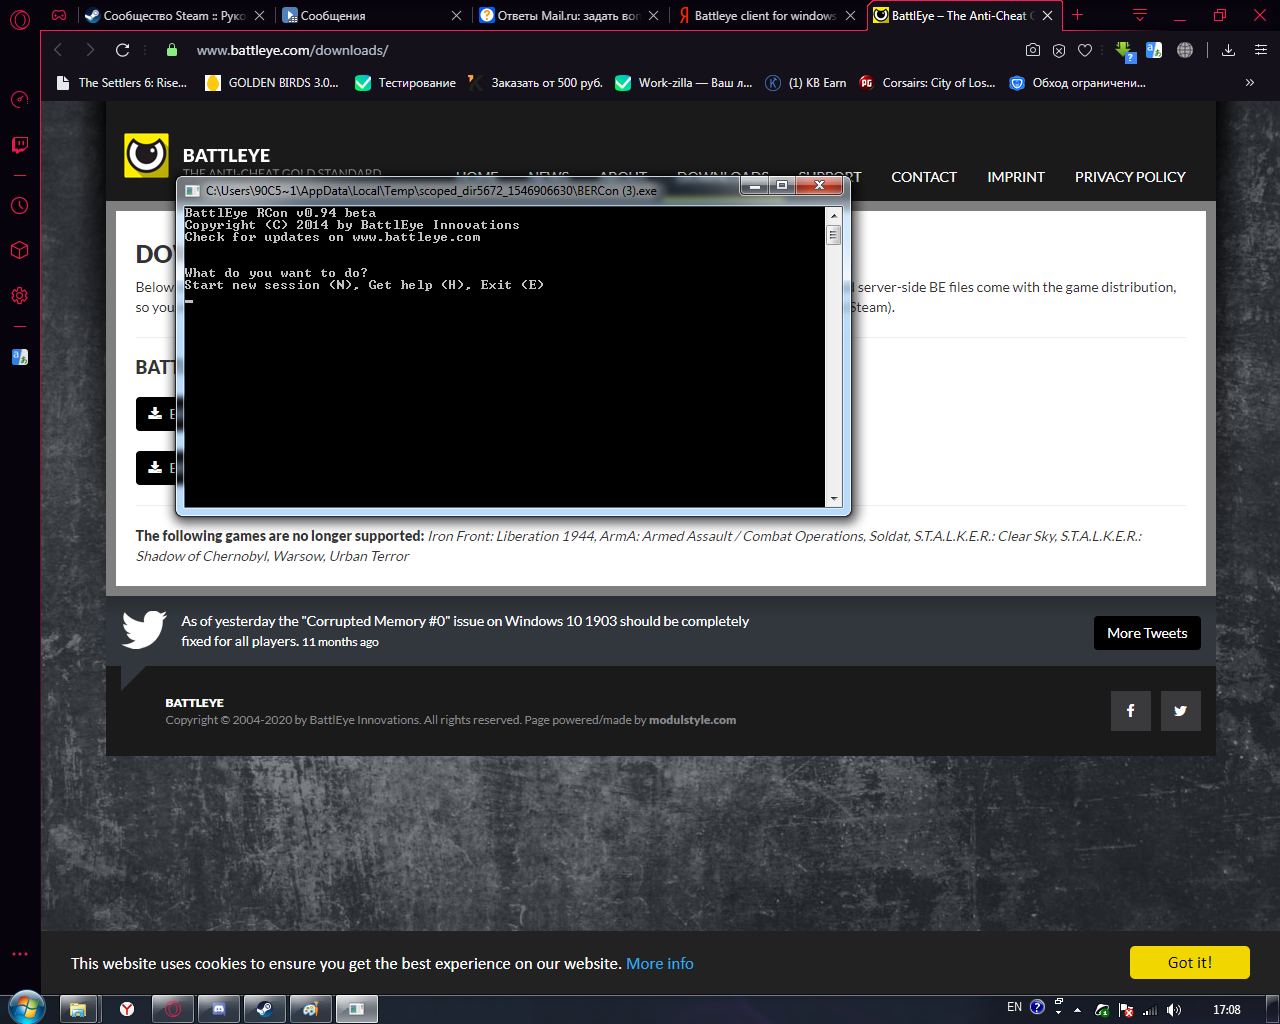Open modulstyle.com footer link
This screenshot has width=1280, height=1024.
click(x=692, y=720)
